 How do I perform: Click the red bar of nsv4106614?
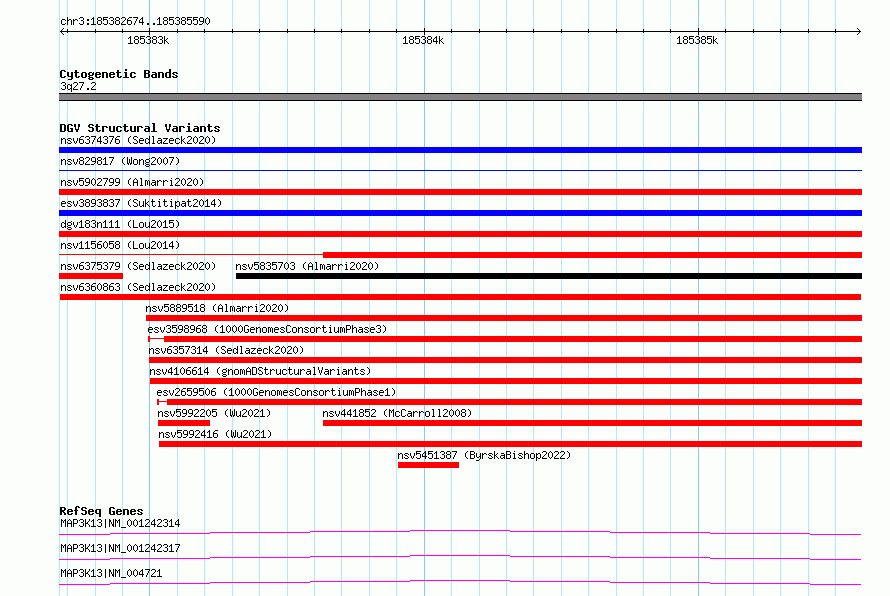pos(506,381)
